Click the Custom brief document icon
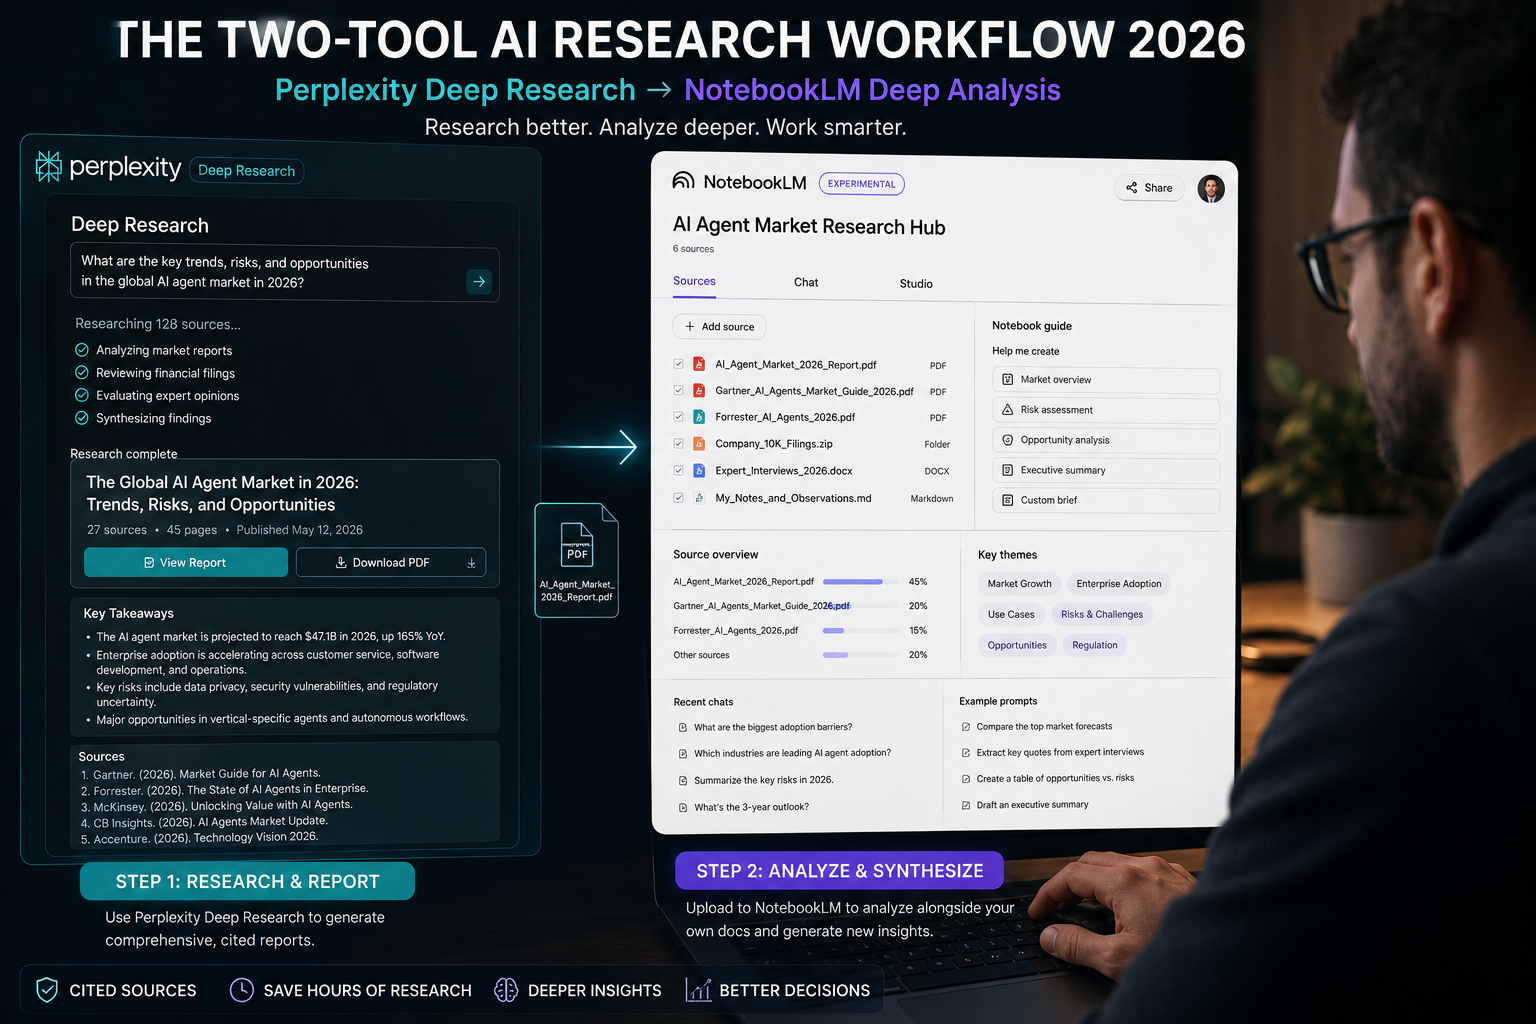Screen dimensions: 1536x1024 1008,500
